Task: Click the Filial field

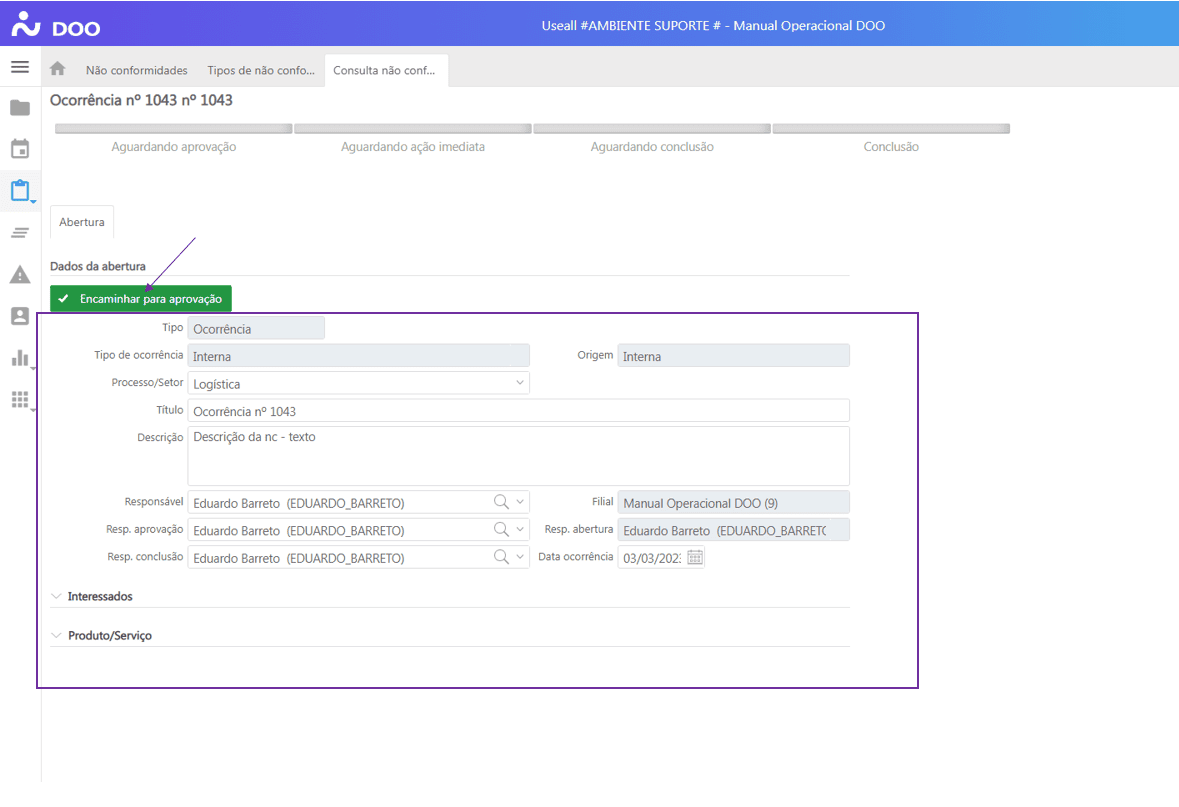Action: pyautogui.click(x=734, y=502)
